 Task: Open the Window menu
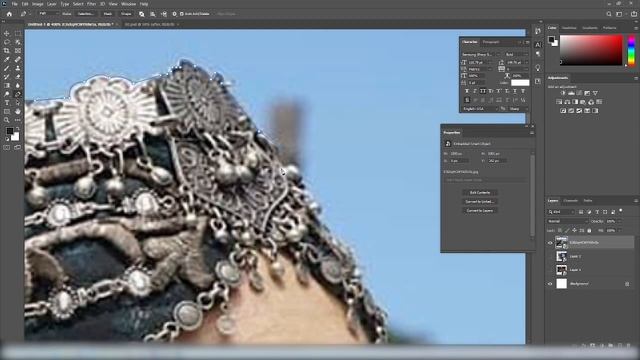pyautogui.click(x=128, y=4)
